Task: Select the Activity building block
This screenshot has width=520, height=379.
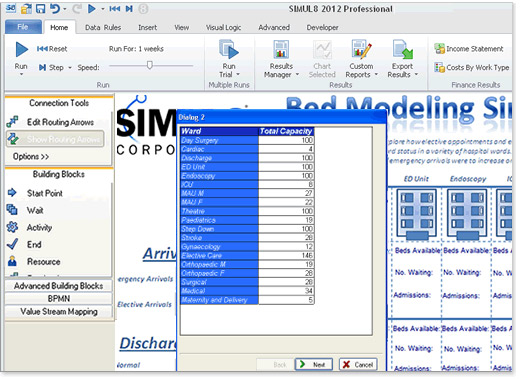Action: point(30,228)
